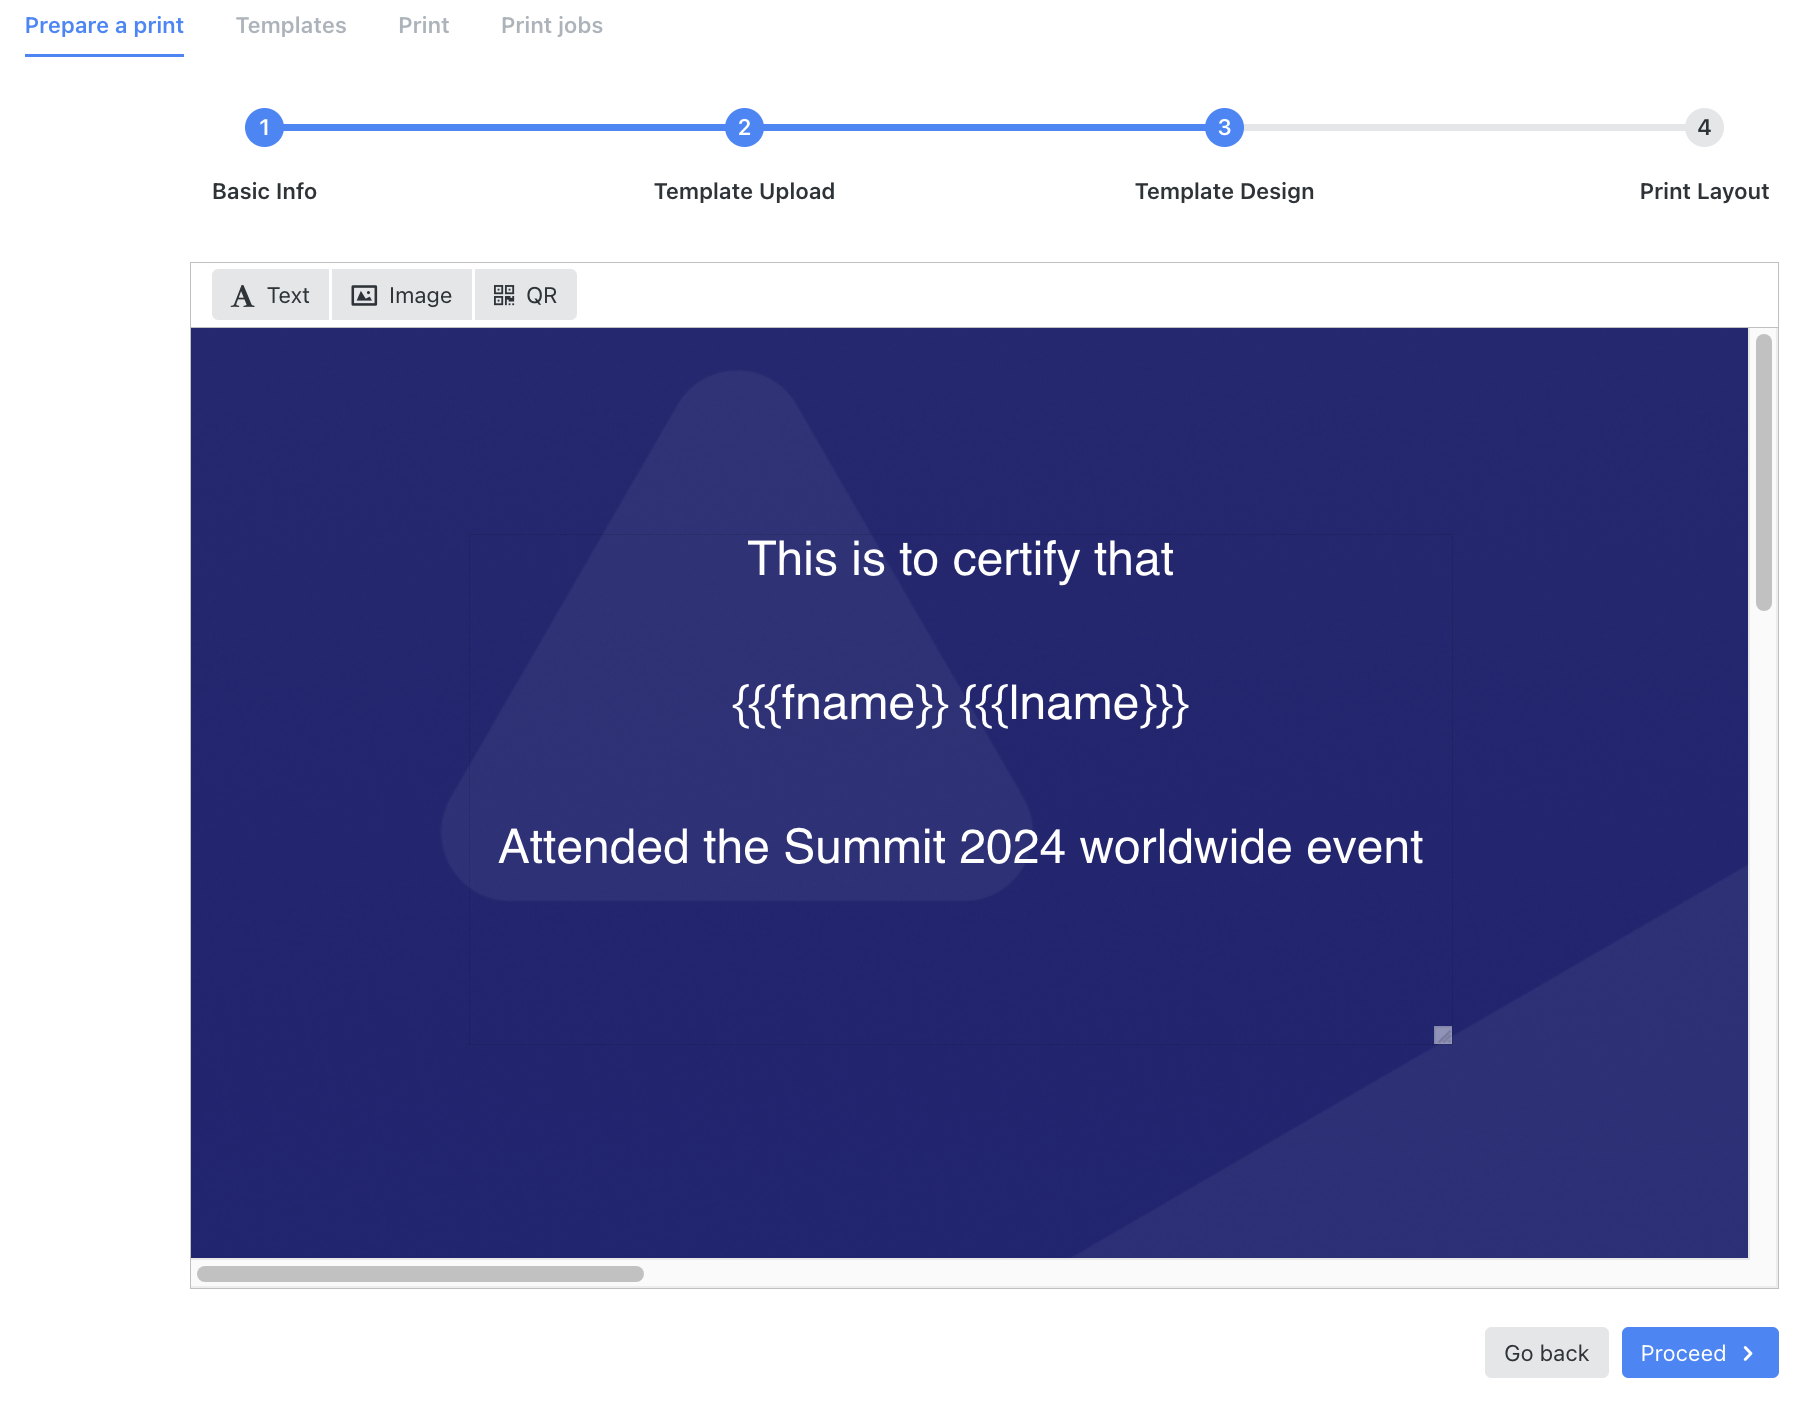Add a QR code element
Viewport: 1810px width, 1404px height.
point(525,295)
